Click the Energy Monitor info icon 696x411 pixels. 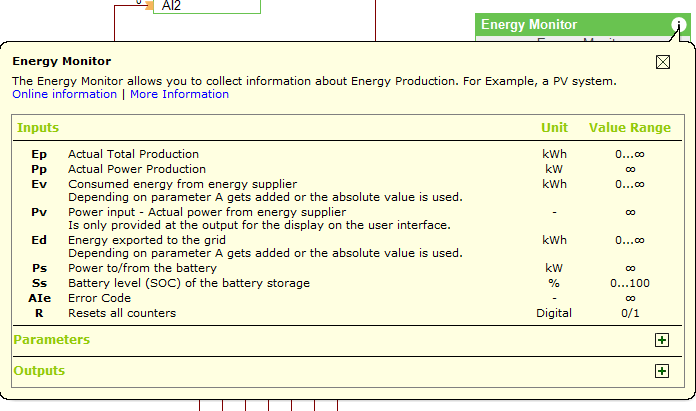pyautogui.click(x=679, y=25)
